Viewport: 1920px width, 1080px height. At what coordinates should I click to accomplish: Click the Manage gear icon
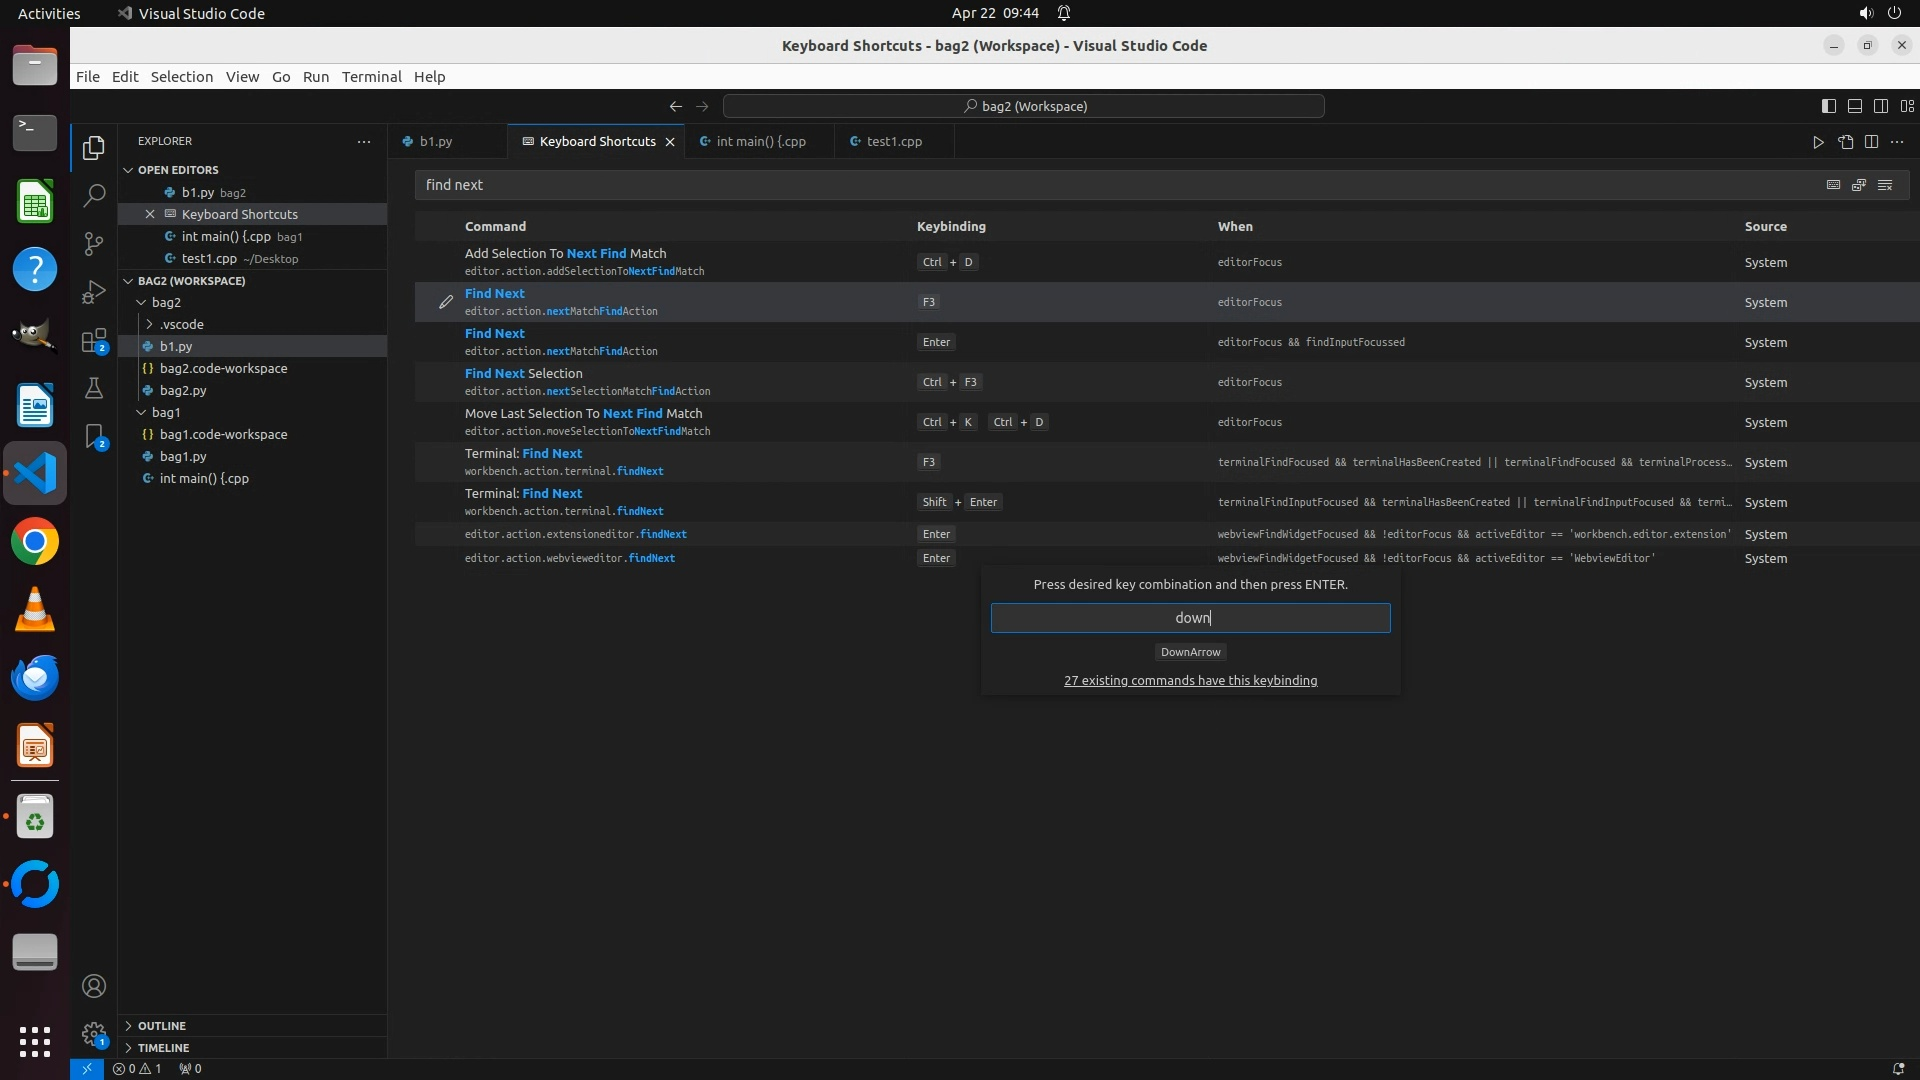[x=94, y=1033]
